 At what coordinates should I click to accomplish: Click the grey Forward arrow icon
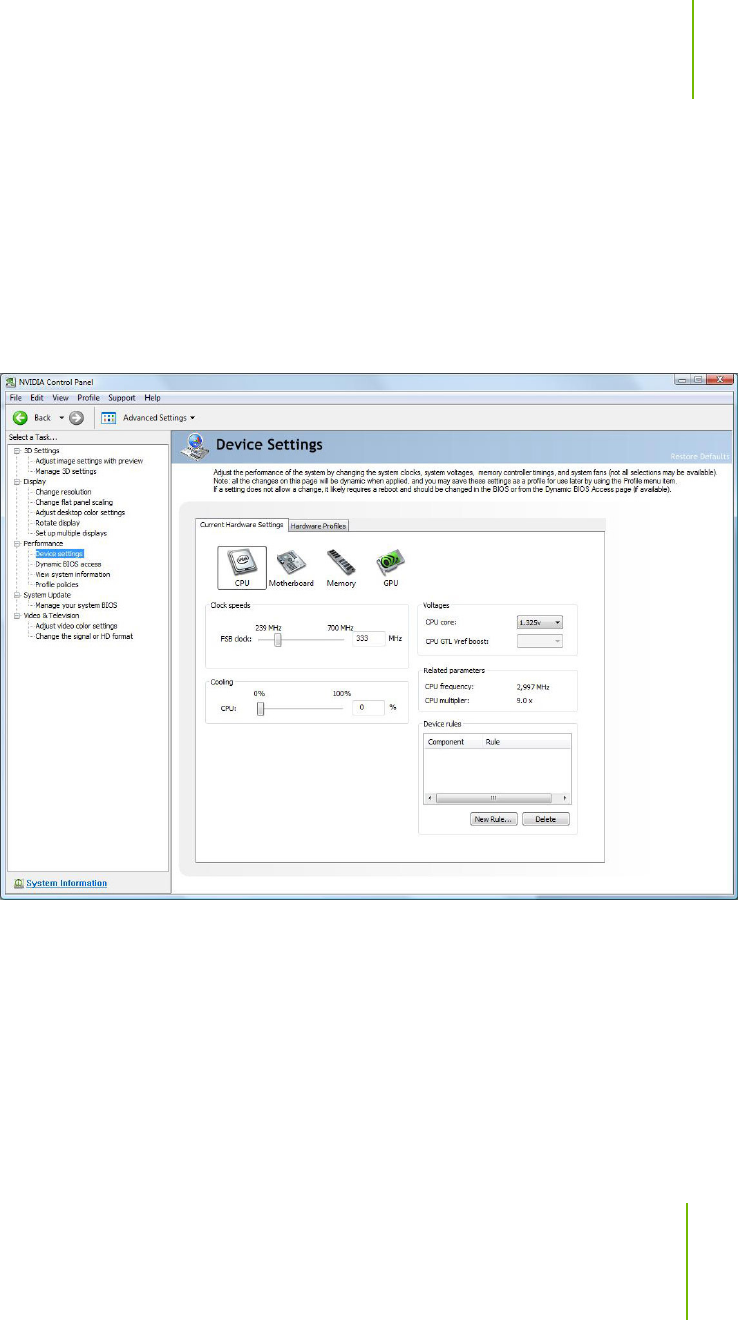[x=76, y=417]
